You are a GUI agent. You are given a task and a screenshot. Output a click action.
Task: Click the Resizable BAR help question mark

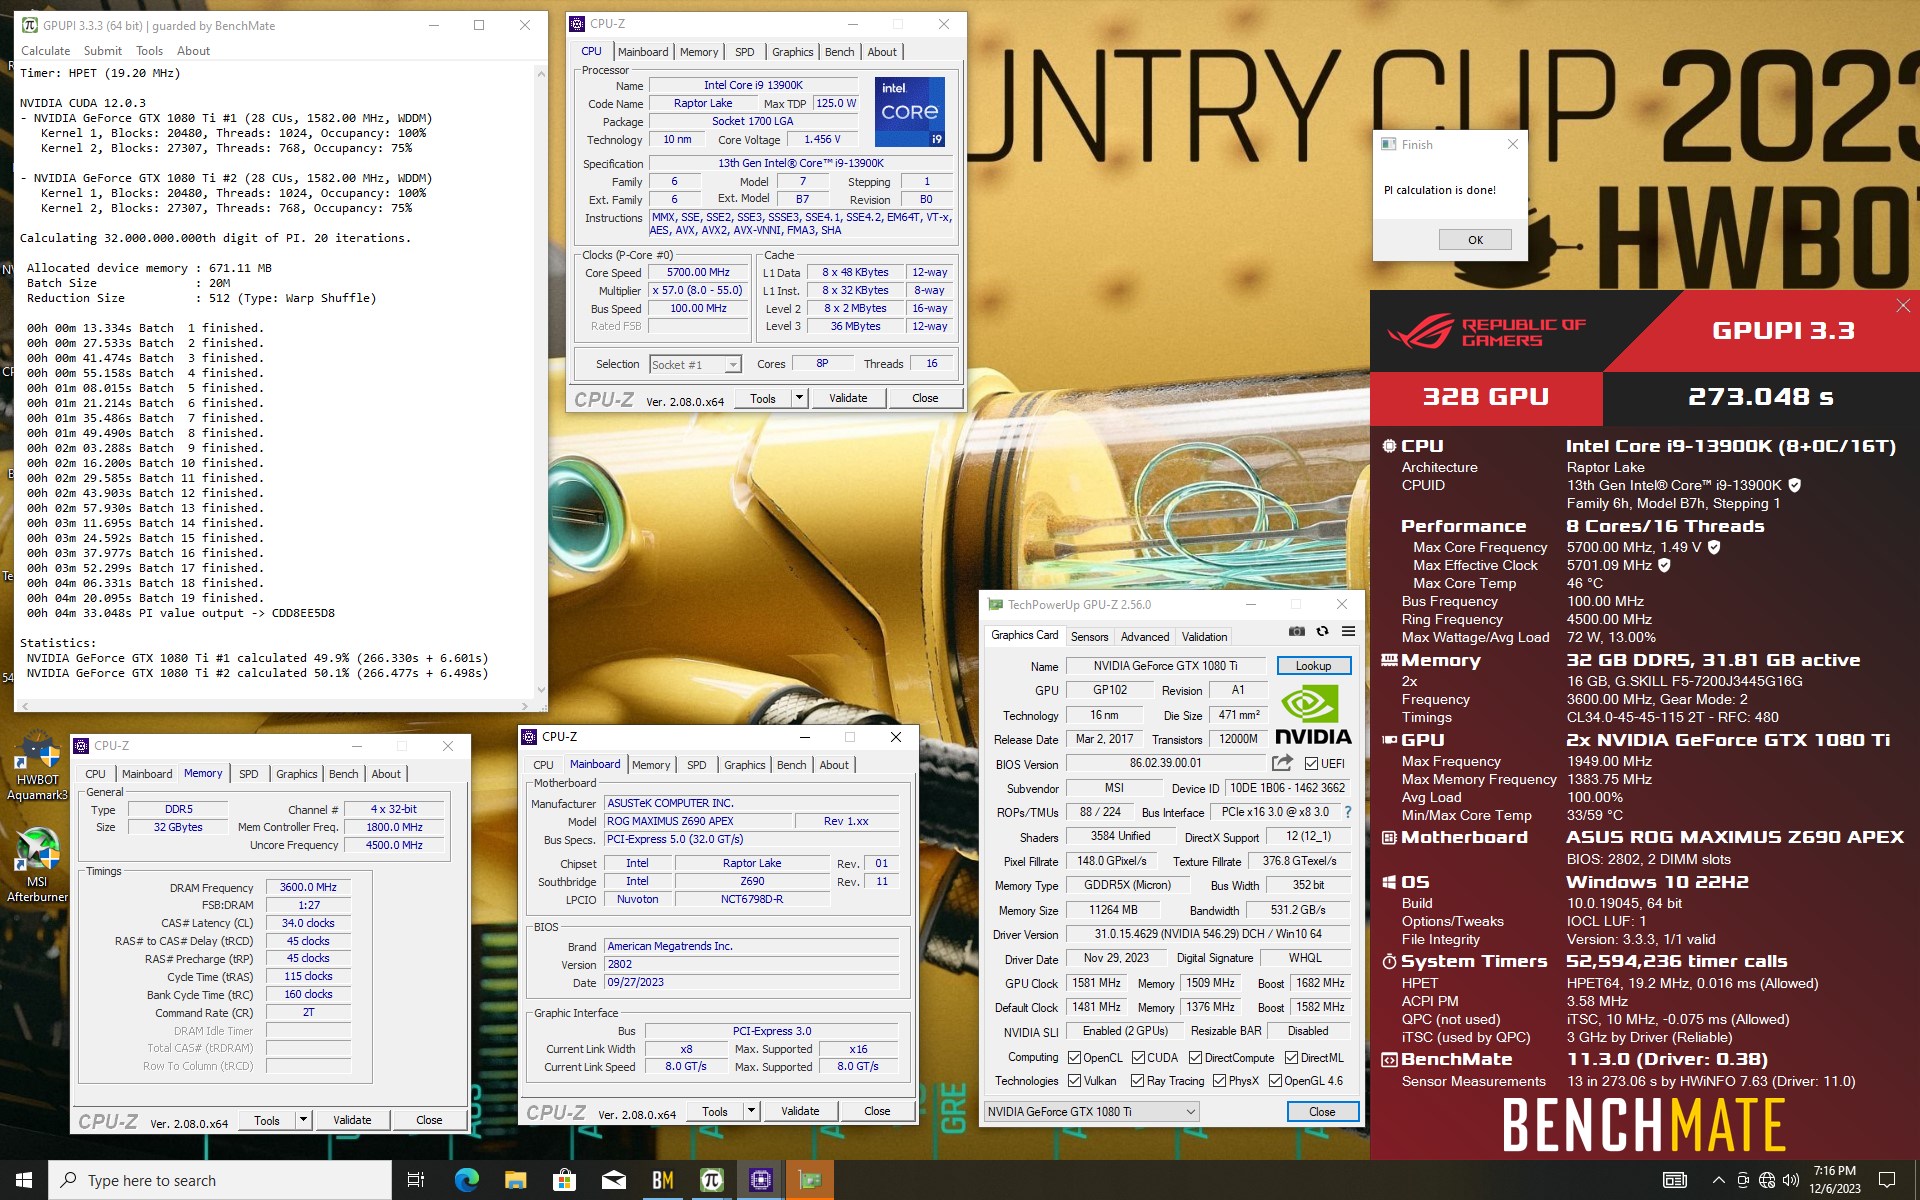pyautogui.click(x=1347, y=812)
